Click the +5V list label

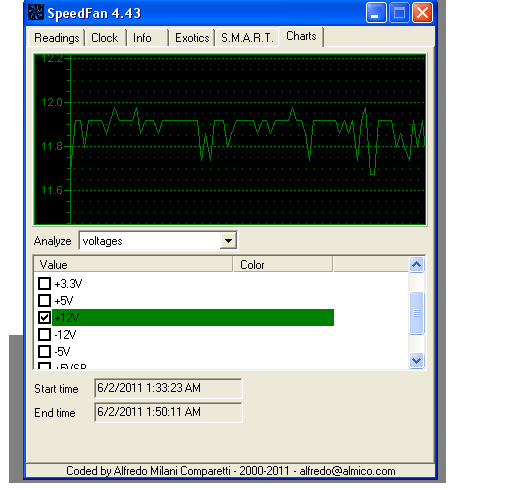click(63, 301)
